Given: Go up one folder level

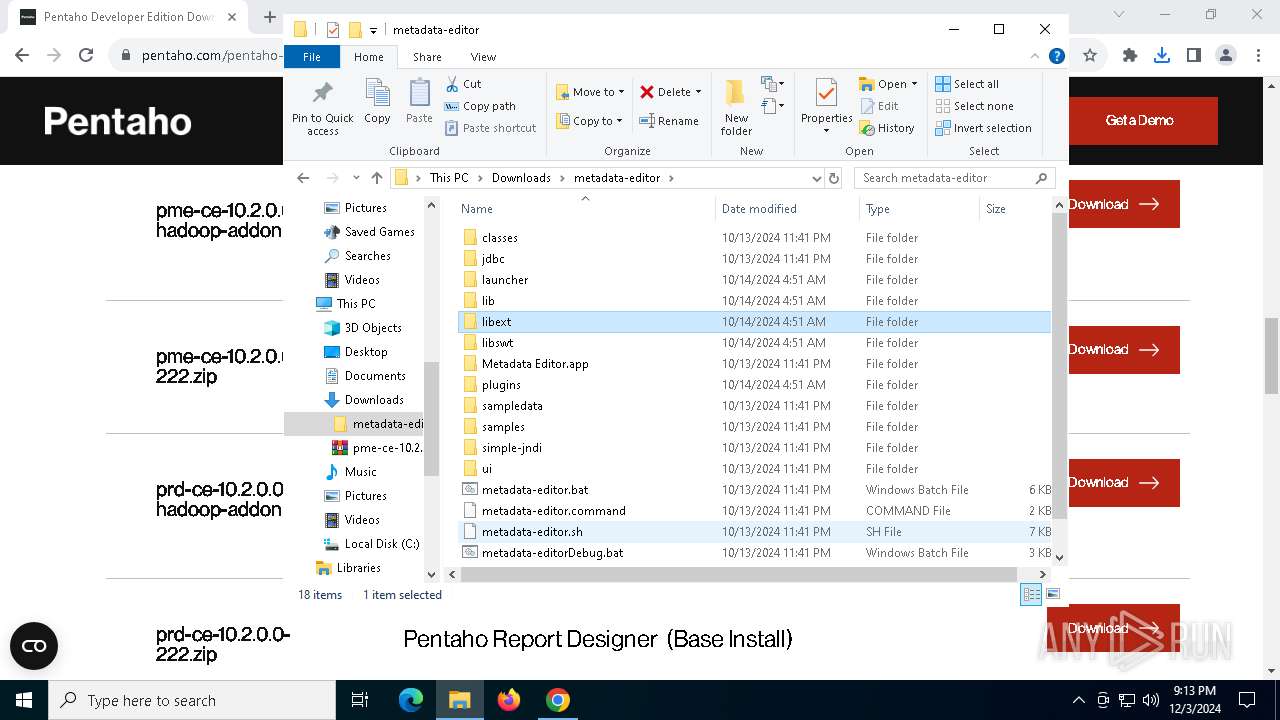Looking at the screenshot, I should (x=376, y=178).
